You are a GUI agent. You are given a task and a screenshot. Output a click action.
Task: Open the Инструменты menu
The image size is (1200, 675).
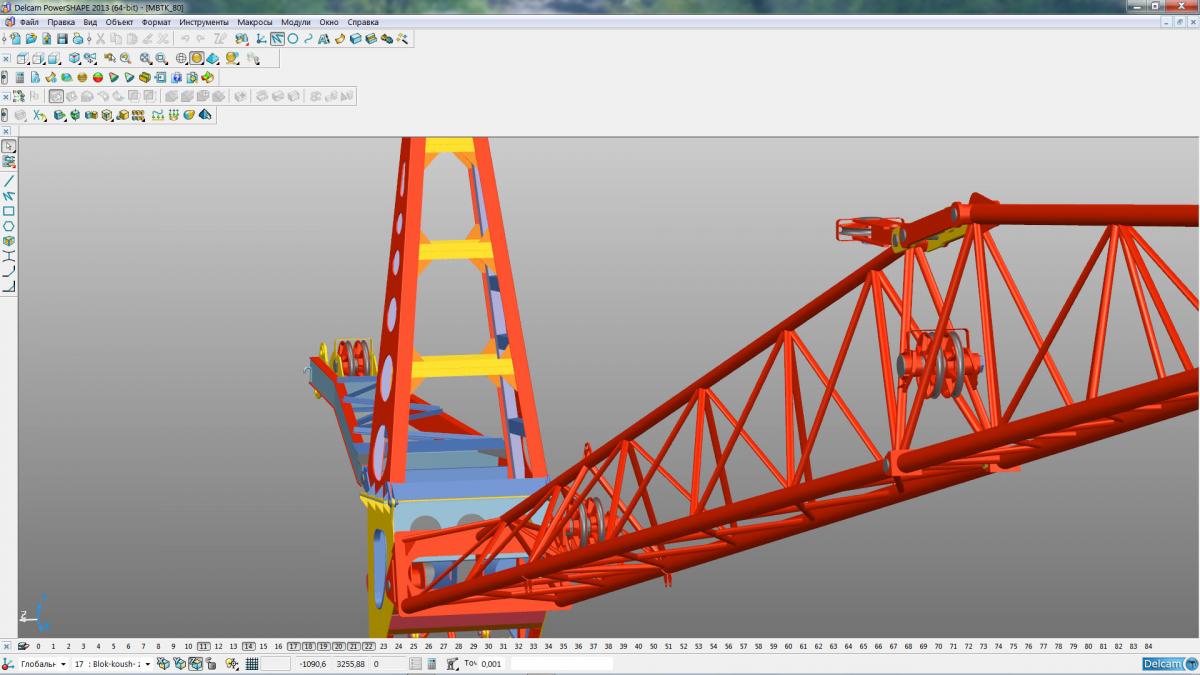point(204,21)
